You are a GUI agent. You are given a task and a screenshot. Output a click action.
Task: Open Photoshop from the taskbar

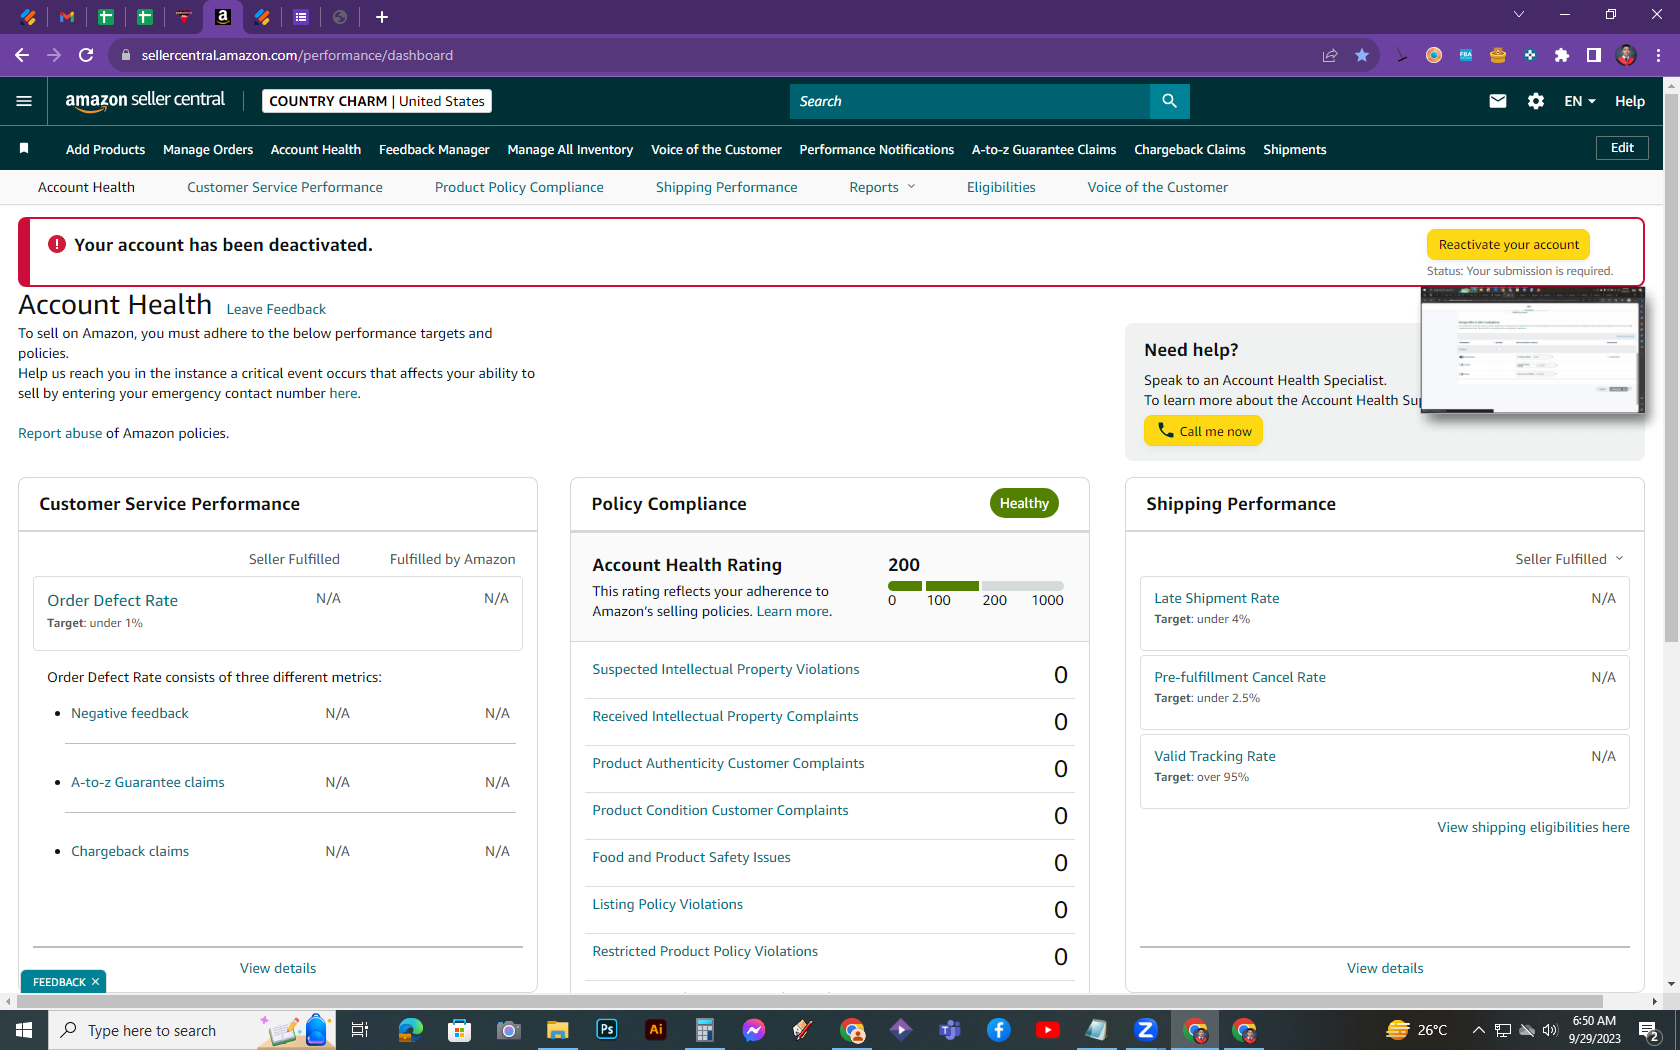(607, 1030)
